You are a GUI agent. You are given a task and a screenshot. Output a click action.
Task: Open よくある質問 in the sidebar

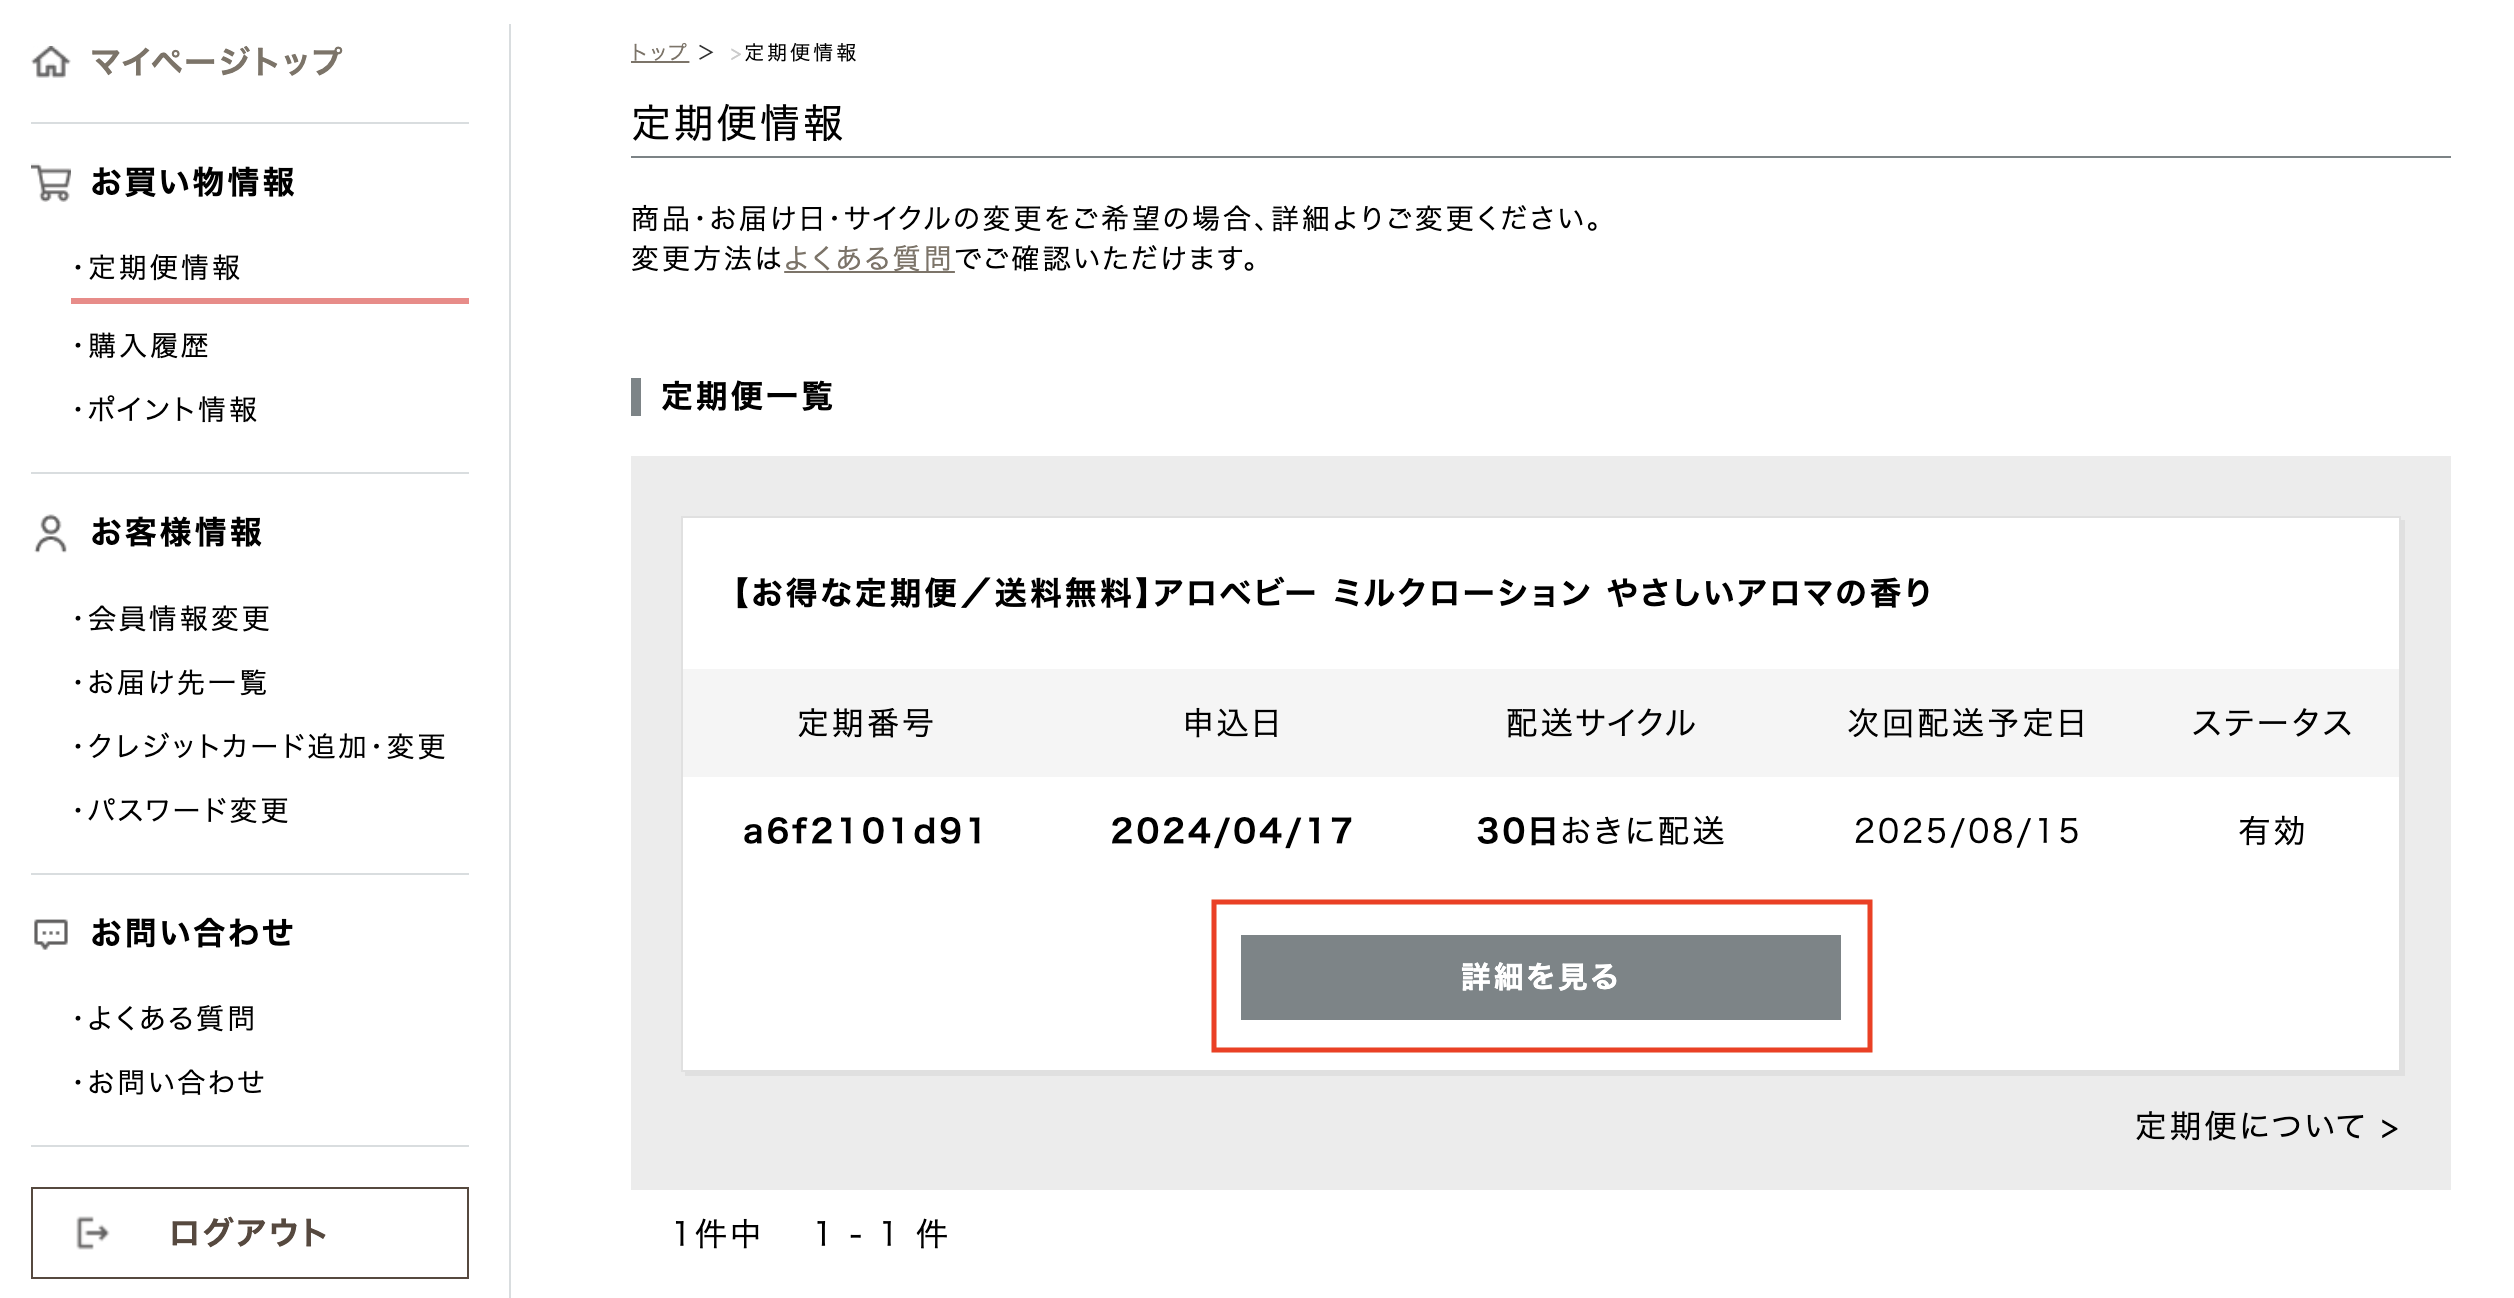(171, 1019)
